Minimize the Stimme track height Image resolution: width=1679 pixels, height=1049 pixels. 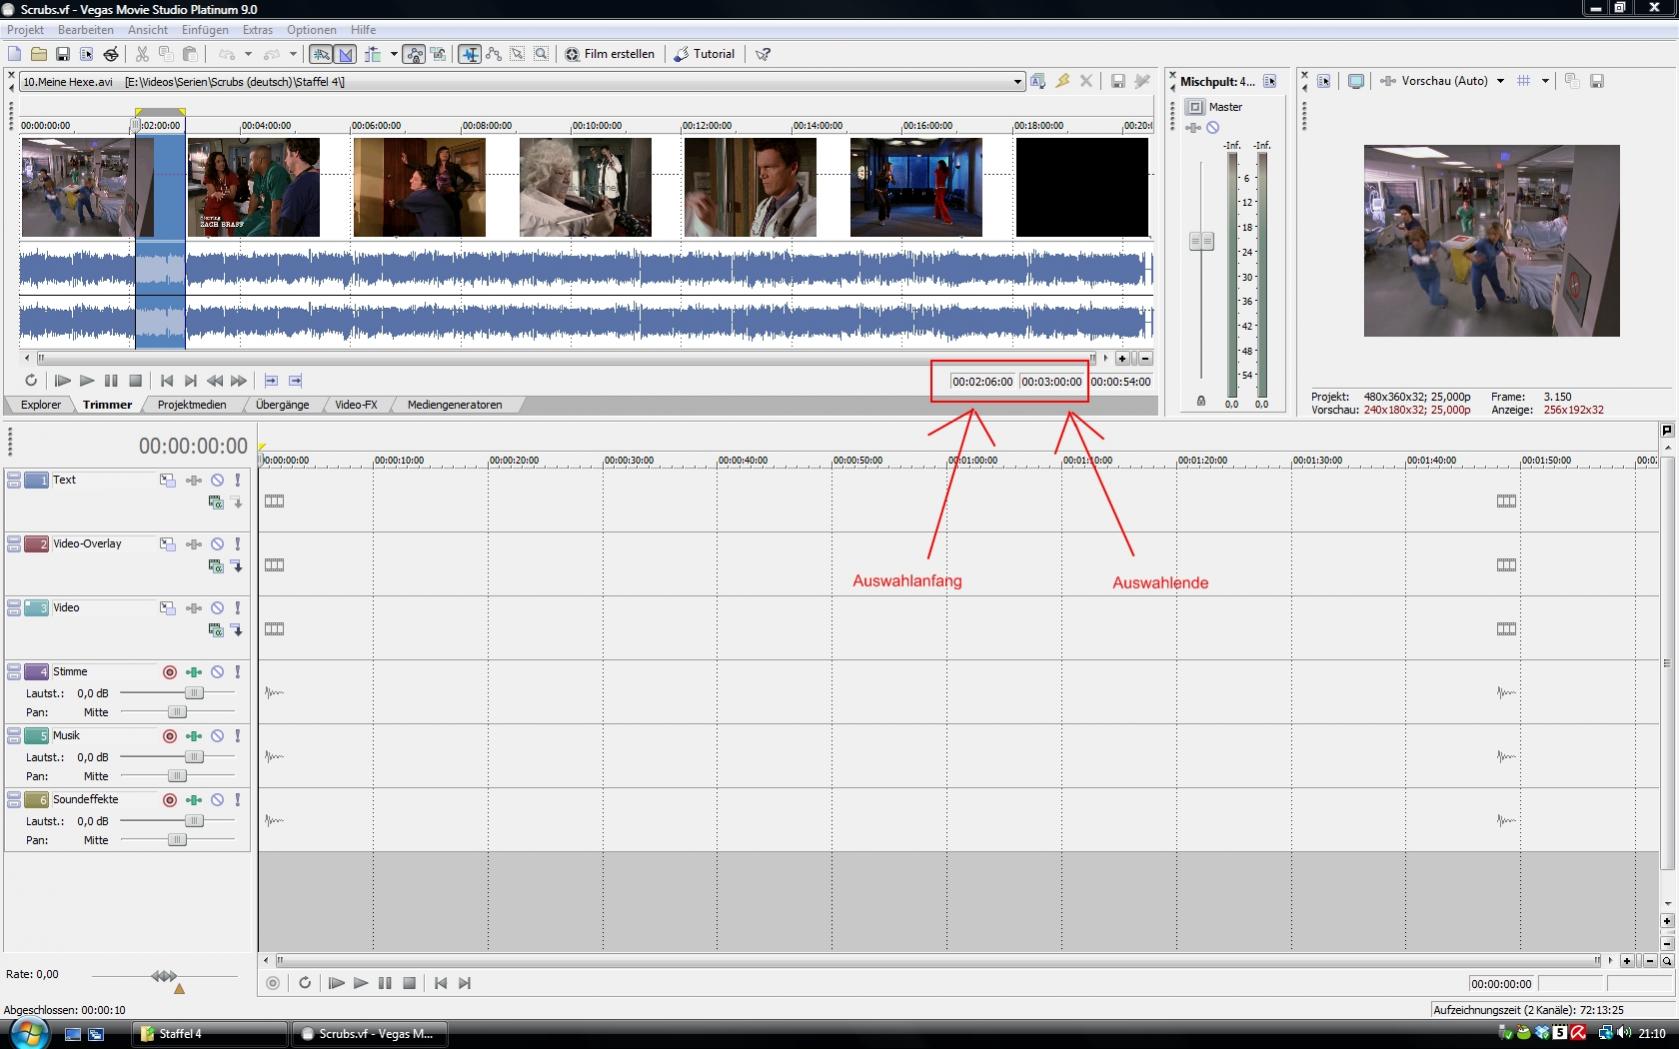[x=14, y=668]
